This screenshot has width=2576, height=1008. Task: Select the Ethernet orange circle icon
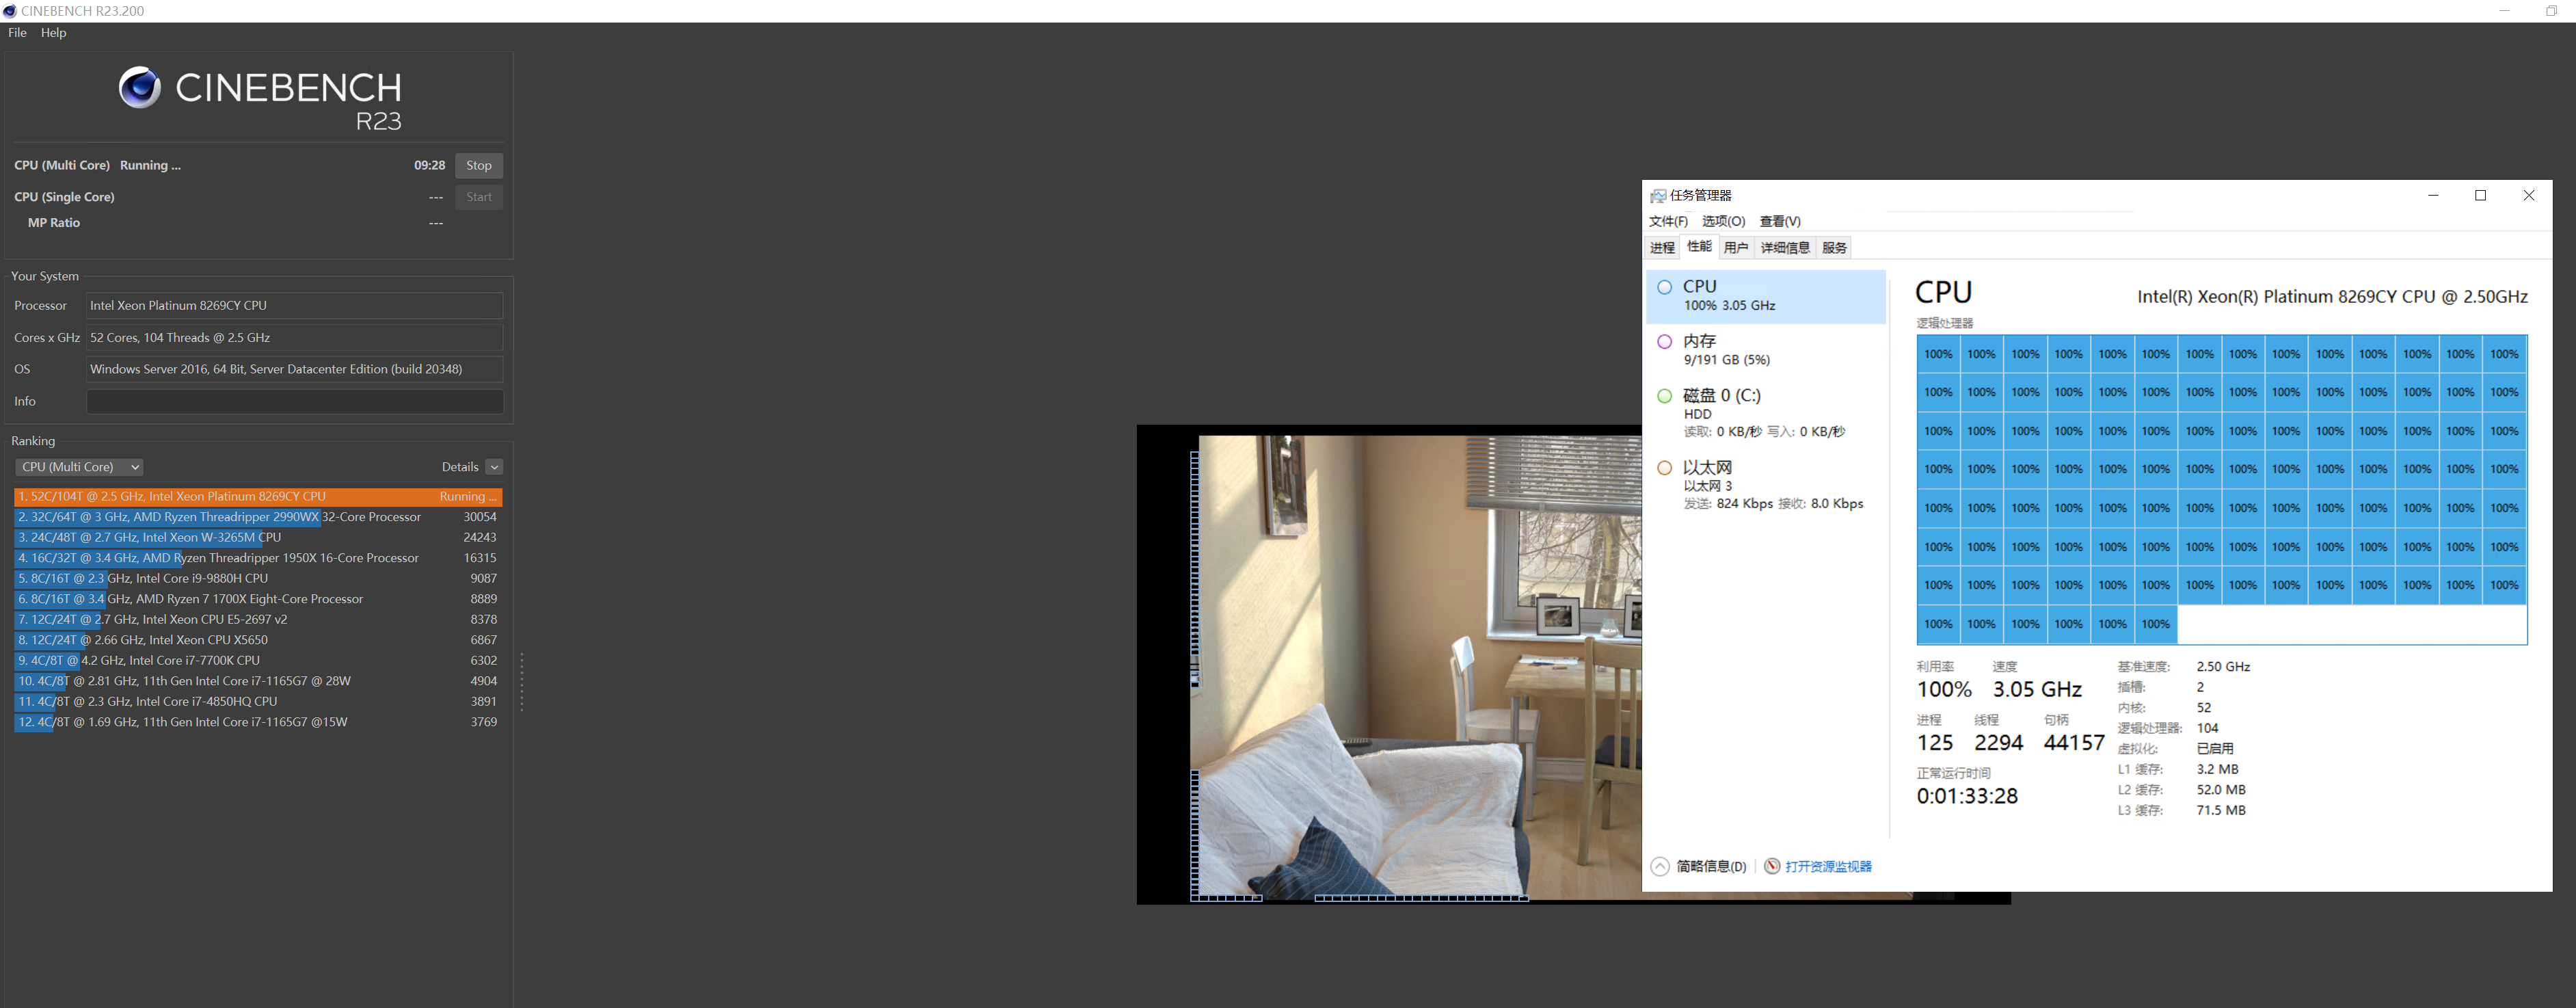click(1665, 468)
